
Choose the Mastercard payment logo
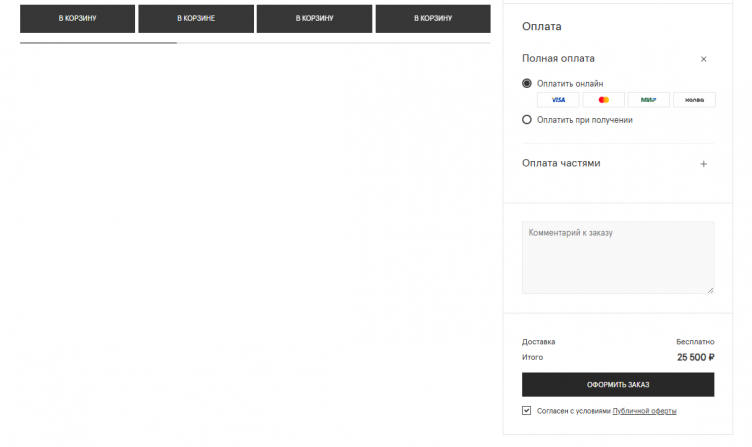click(603, 100)
